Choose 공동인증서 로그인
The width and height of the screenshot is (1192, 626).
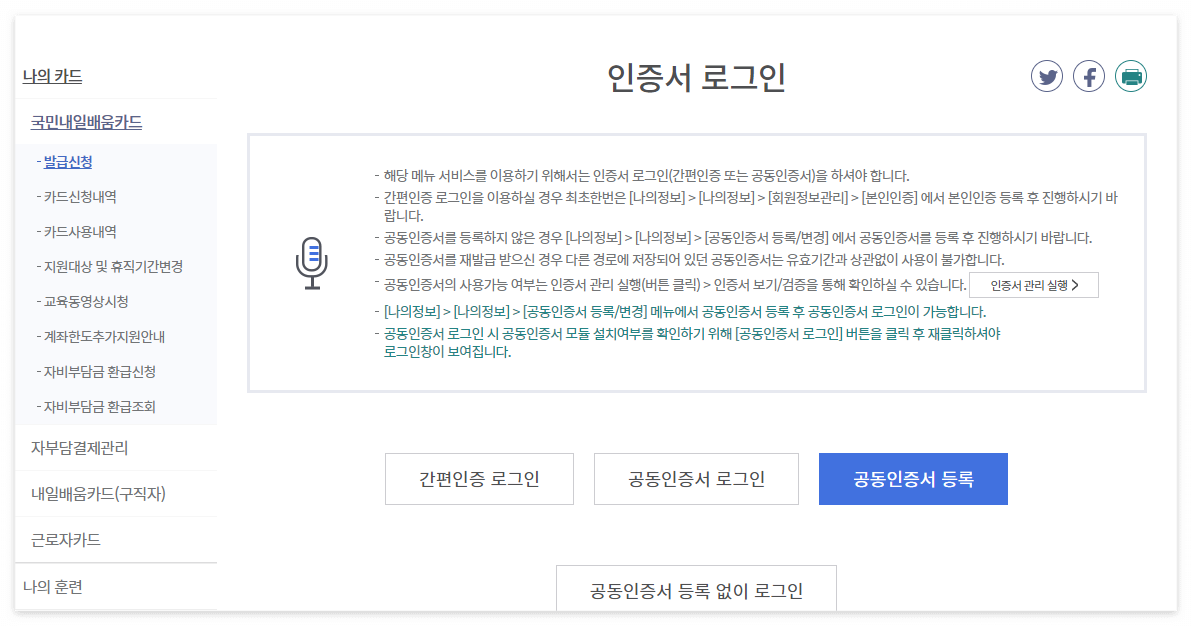pos(696,479)
